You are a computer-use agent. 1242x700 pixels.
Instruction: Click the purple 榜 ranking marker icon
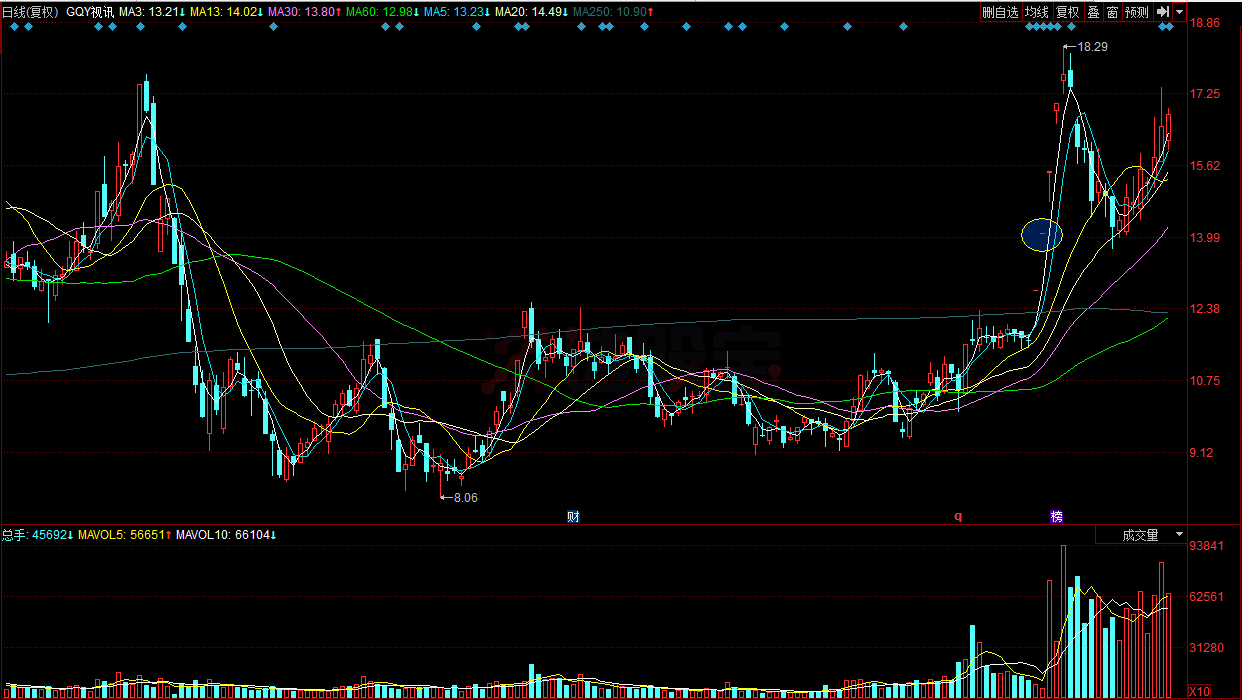(1056, 517)
